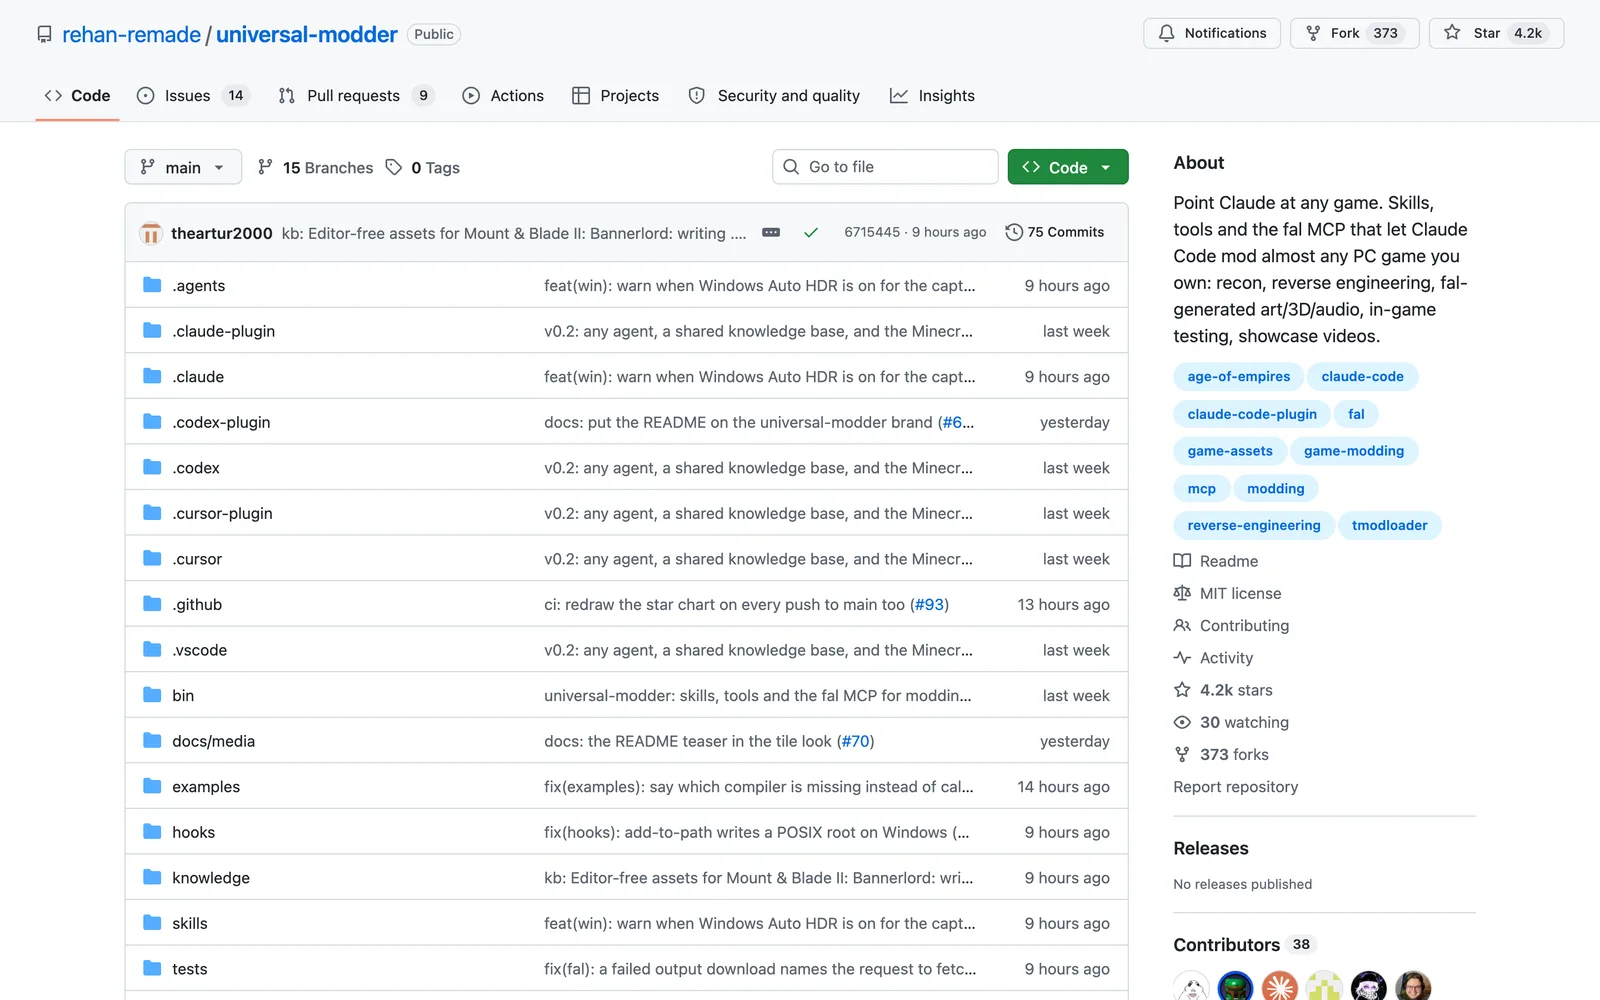Viewport: 1600px width, 1000px height.
Task: Open the Contributors section heading
Action: 1226,945
